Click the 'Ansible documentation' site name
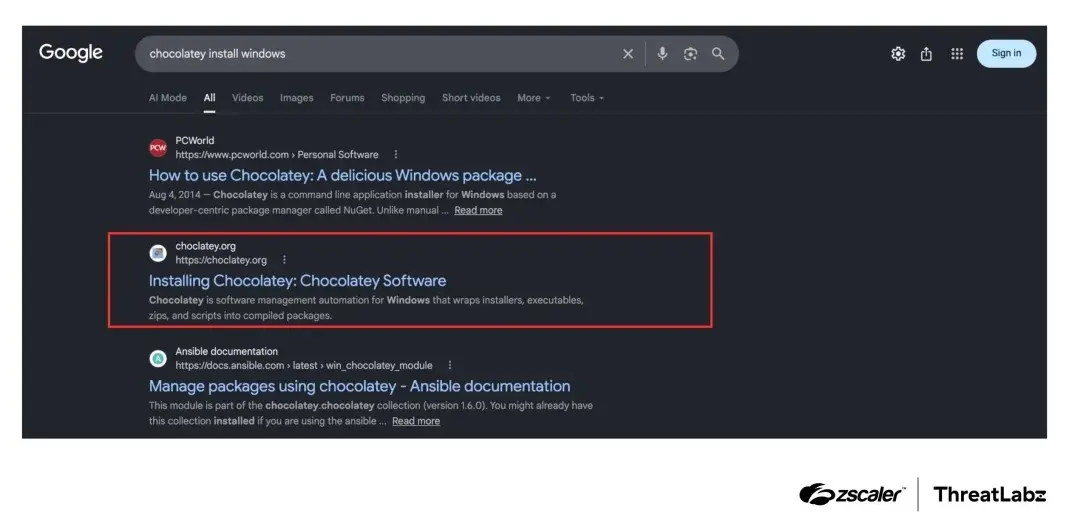This screenshot has width=1080, height=532. pos(227,351)
